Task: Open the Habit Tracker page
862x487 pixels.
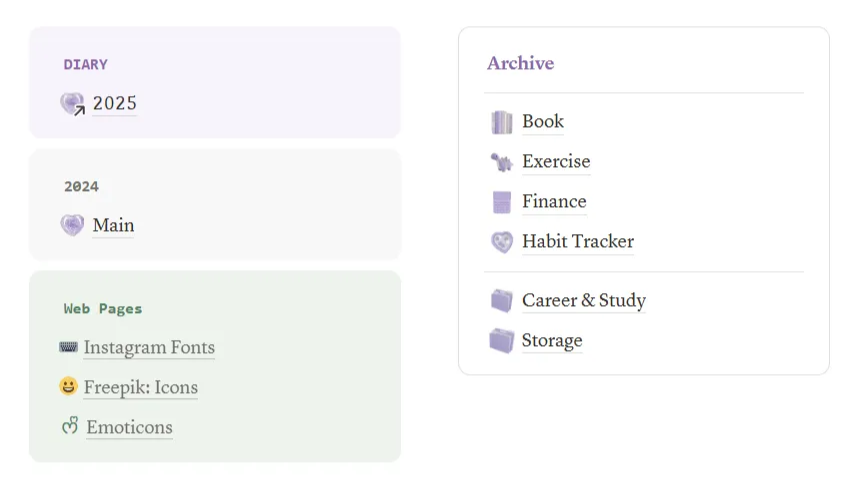Action: (578, 241)
